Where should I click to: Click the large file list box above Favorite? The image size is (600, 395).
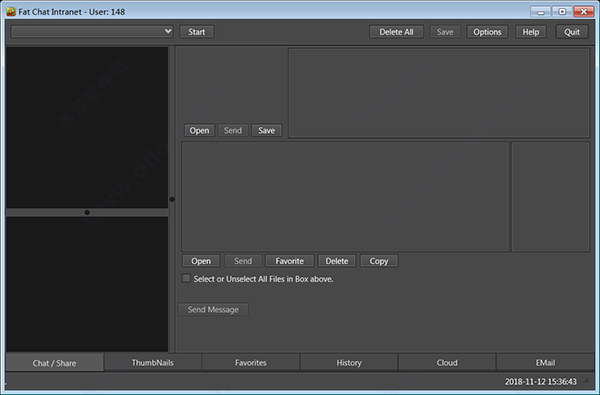[x=345, y=196]
